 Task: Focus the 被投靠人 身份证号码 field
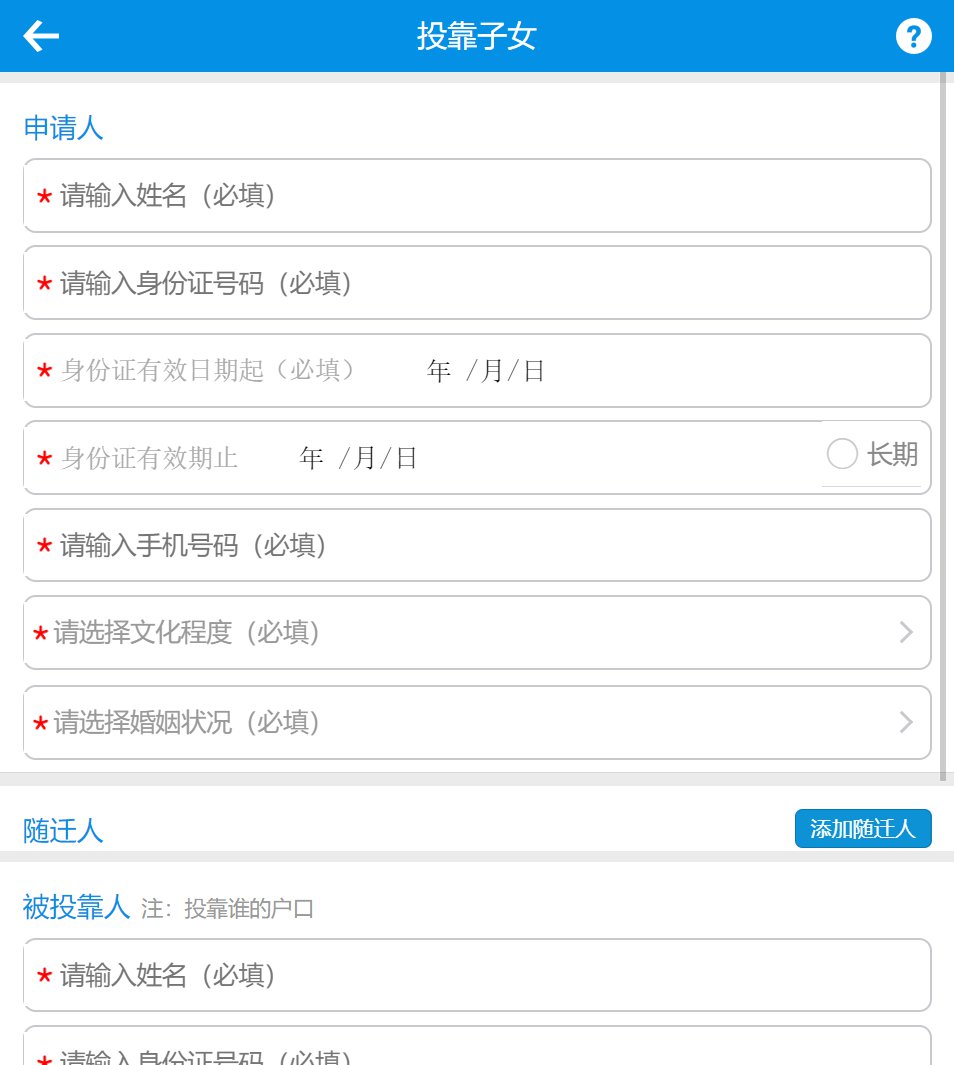pos(477,1052)
